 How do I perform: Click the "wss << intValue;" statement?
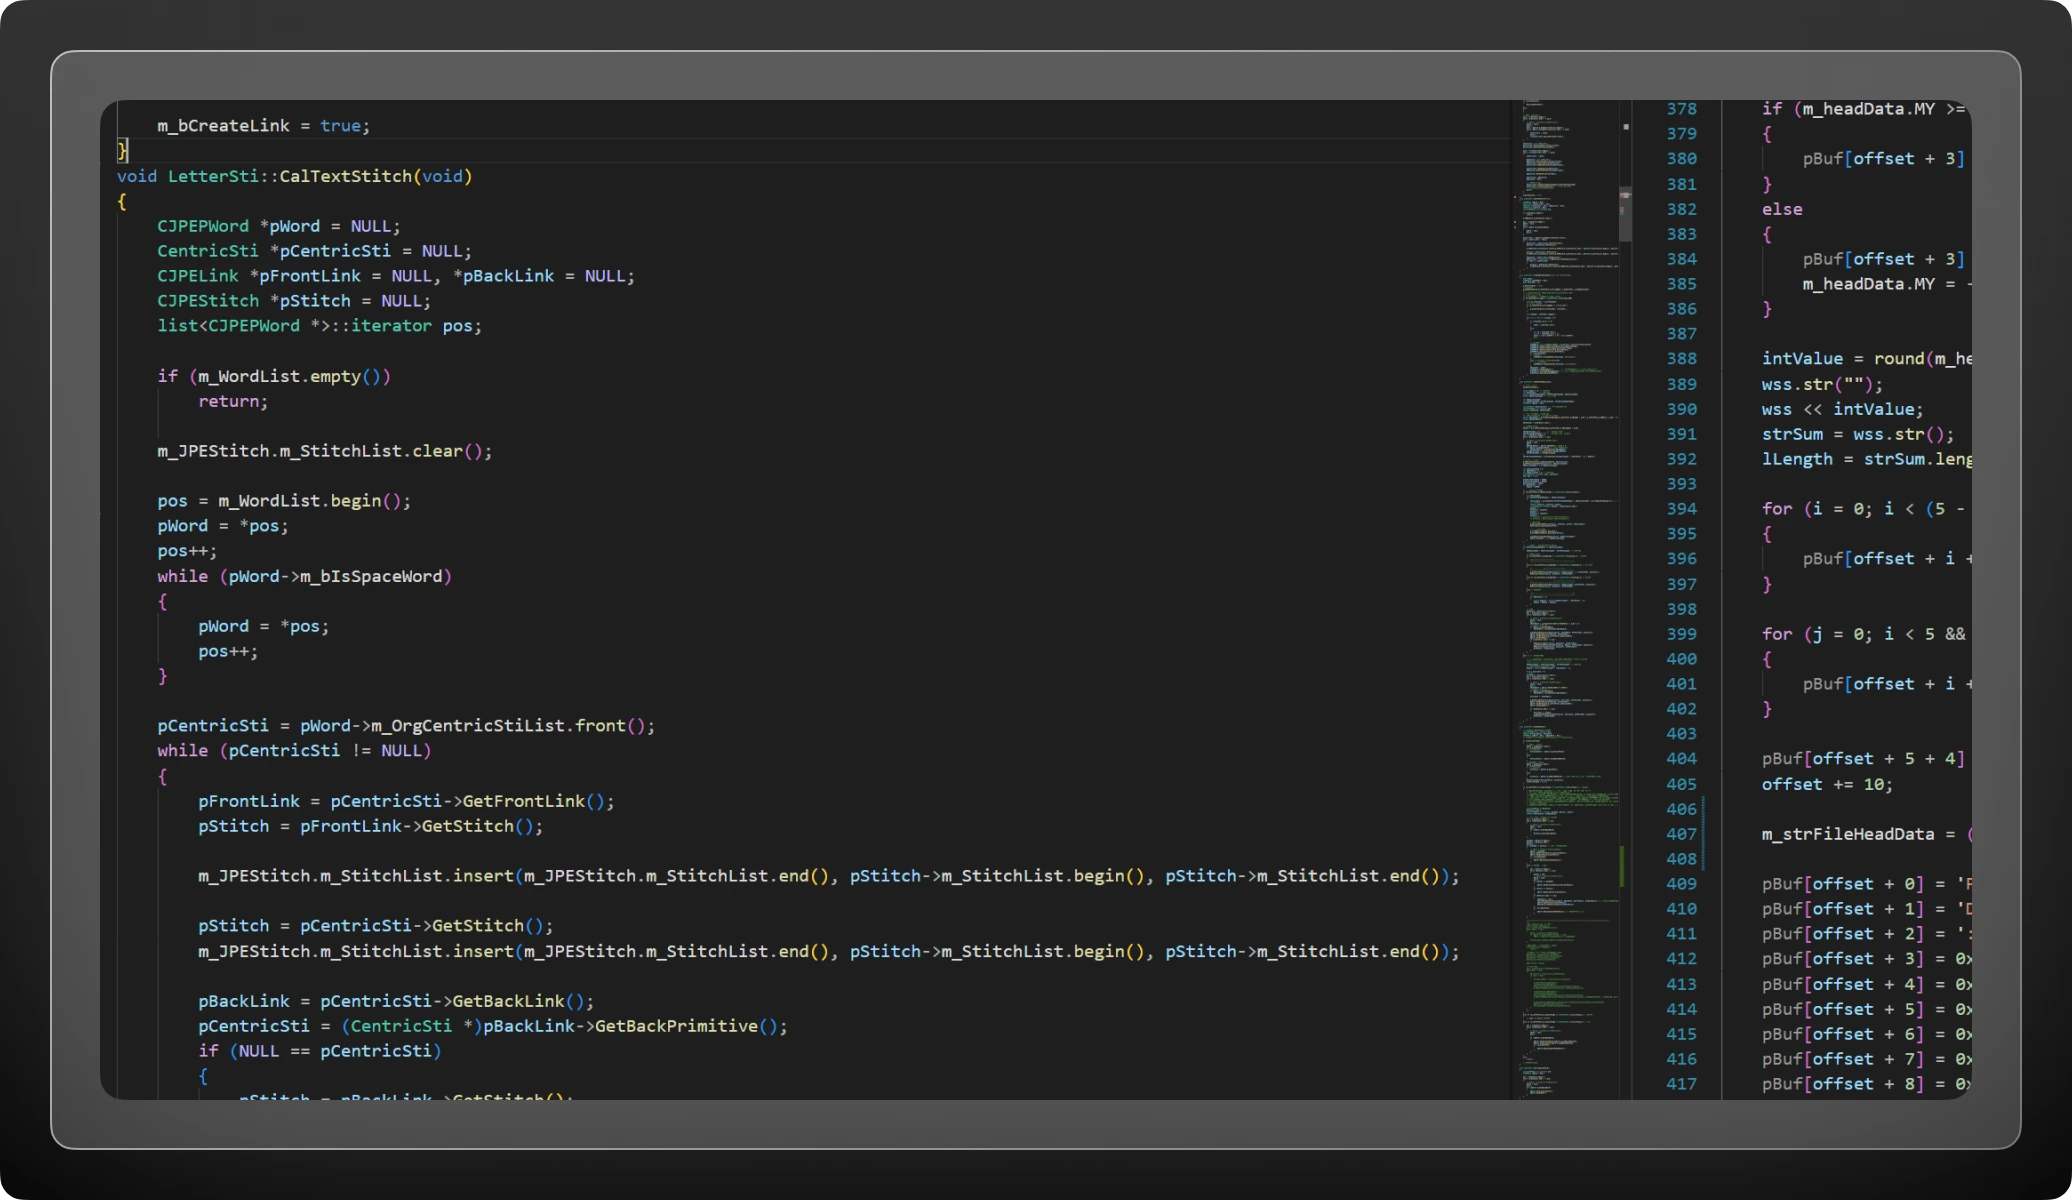pyautogui.click(x=1842, y=409)
